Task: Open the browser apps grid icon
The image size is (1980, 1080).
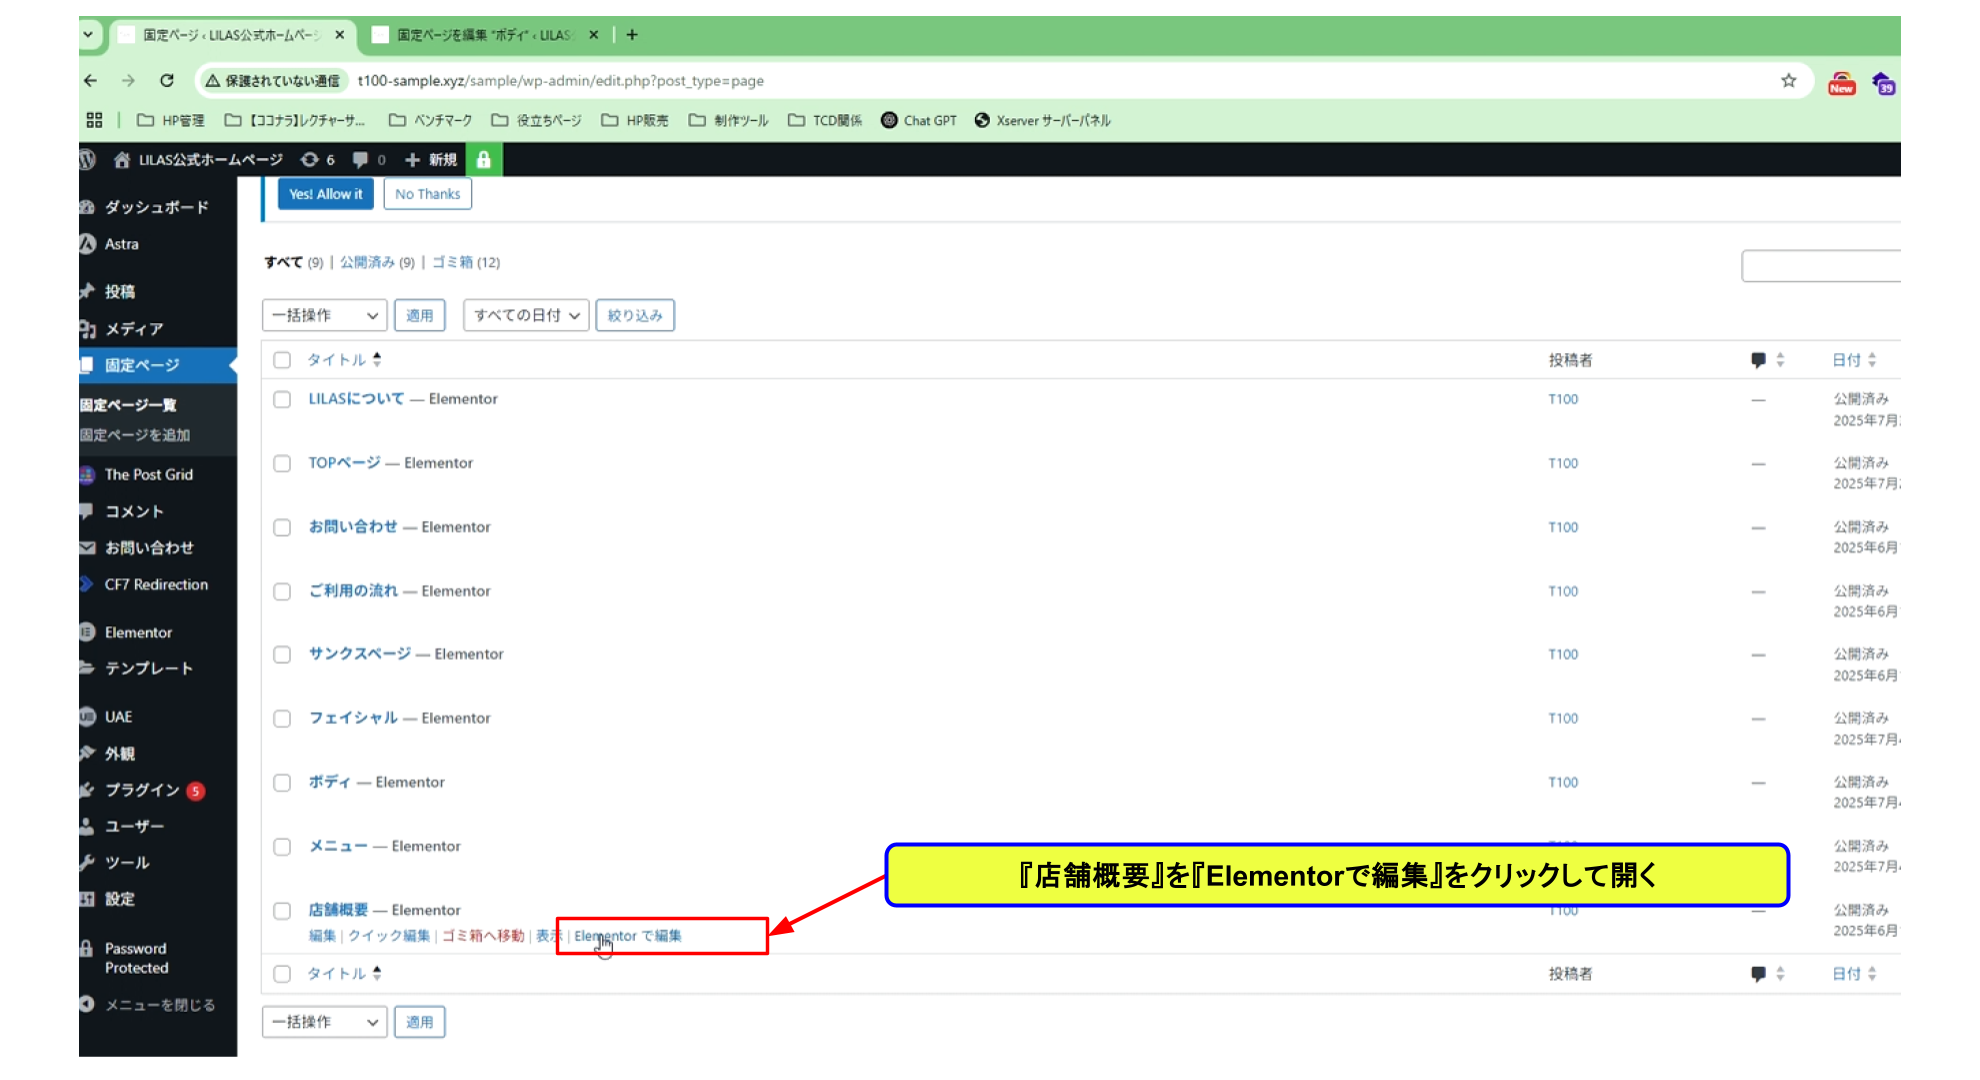Action: click(95, 120)
